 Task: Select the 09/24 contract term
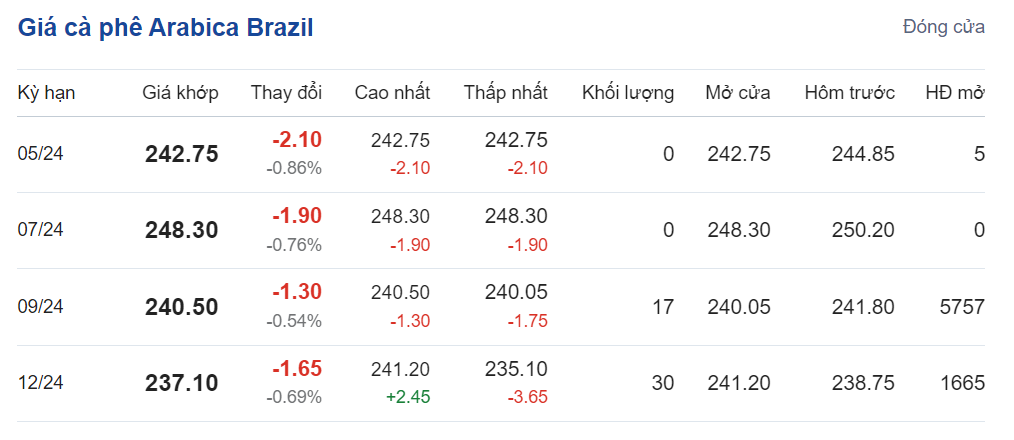pyautogui.click(x=41, y=307)
